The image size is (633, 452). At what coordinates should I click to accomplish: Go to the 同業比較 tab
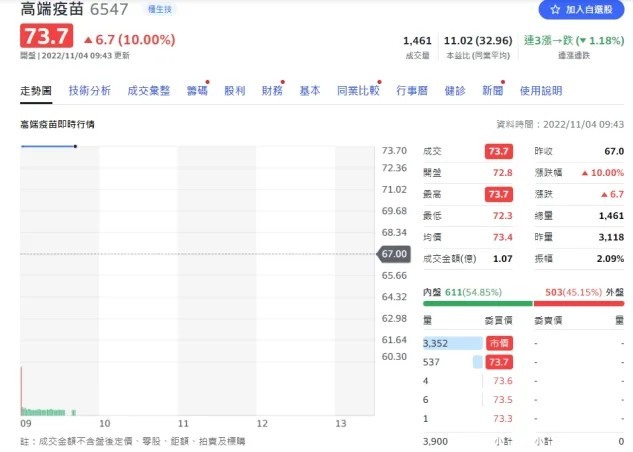click(358, 91)
